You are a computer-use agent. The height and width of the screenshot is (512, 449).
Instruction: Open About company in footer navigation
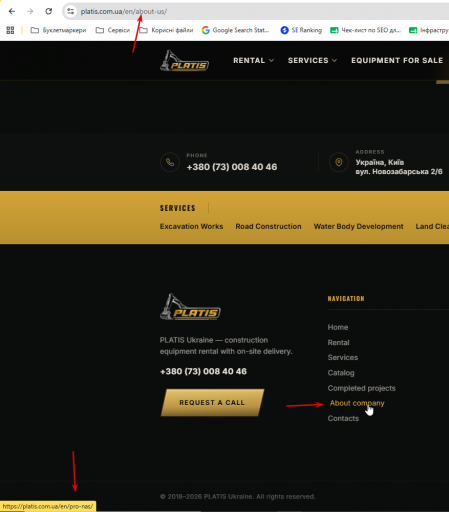[x=357, y=403]
